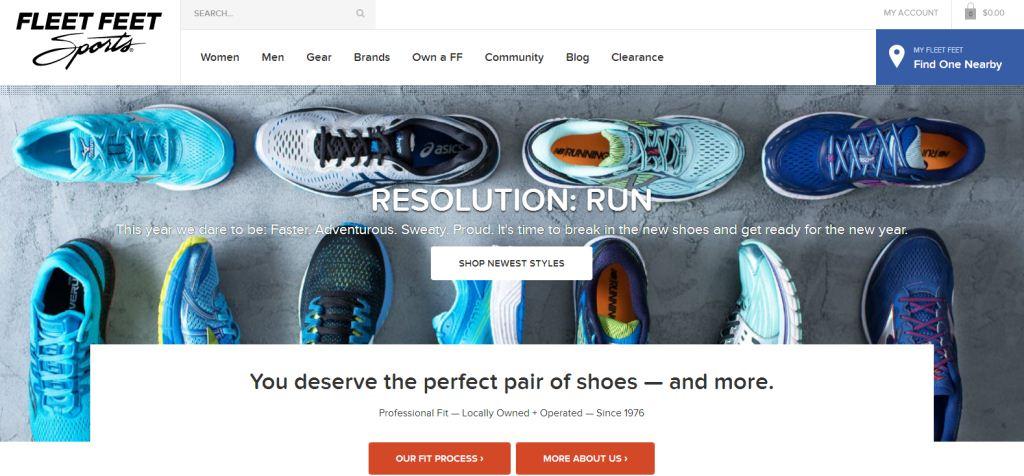Click the Our Fit Process button
The width and height of the screenshot is (1024, 476).
[440, 458]
